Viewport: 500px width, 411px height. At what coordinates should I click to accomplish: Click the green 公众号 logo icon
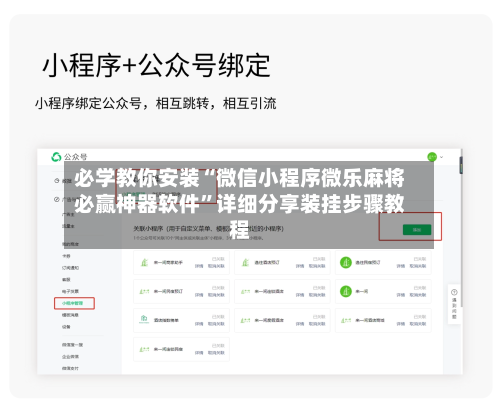[x=56, y=157]
